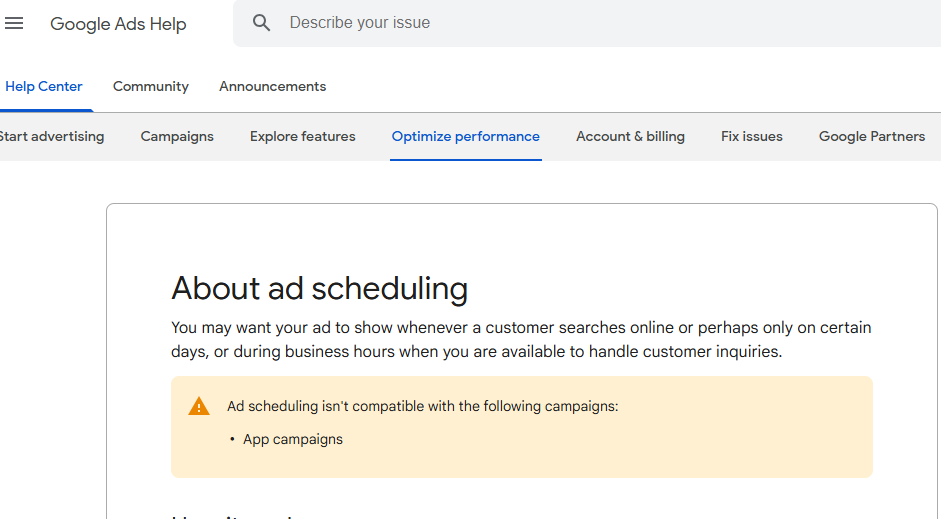Screen dimensions: 941x519
Task: Open the Announcements tab
Action: coord(272,86)
